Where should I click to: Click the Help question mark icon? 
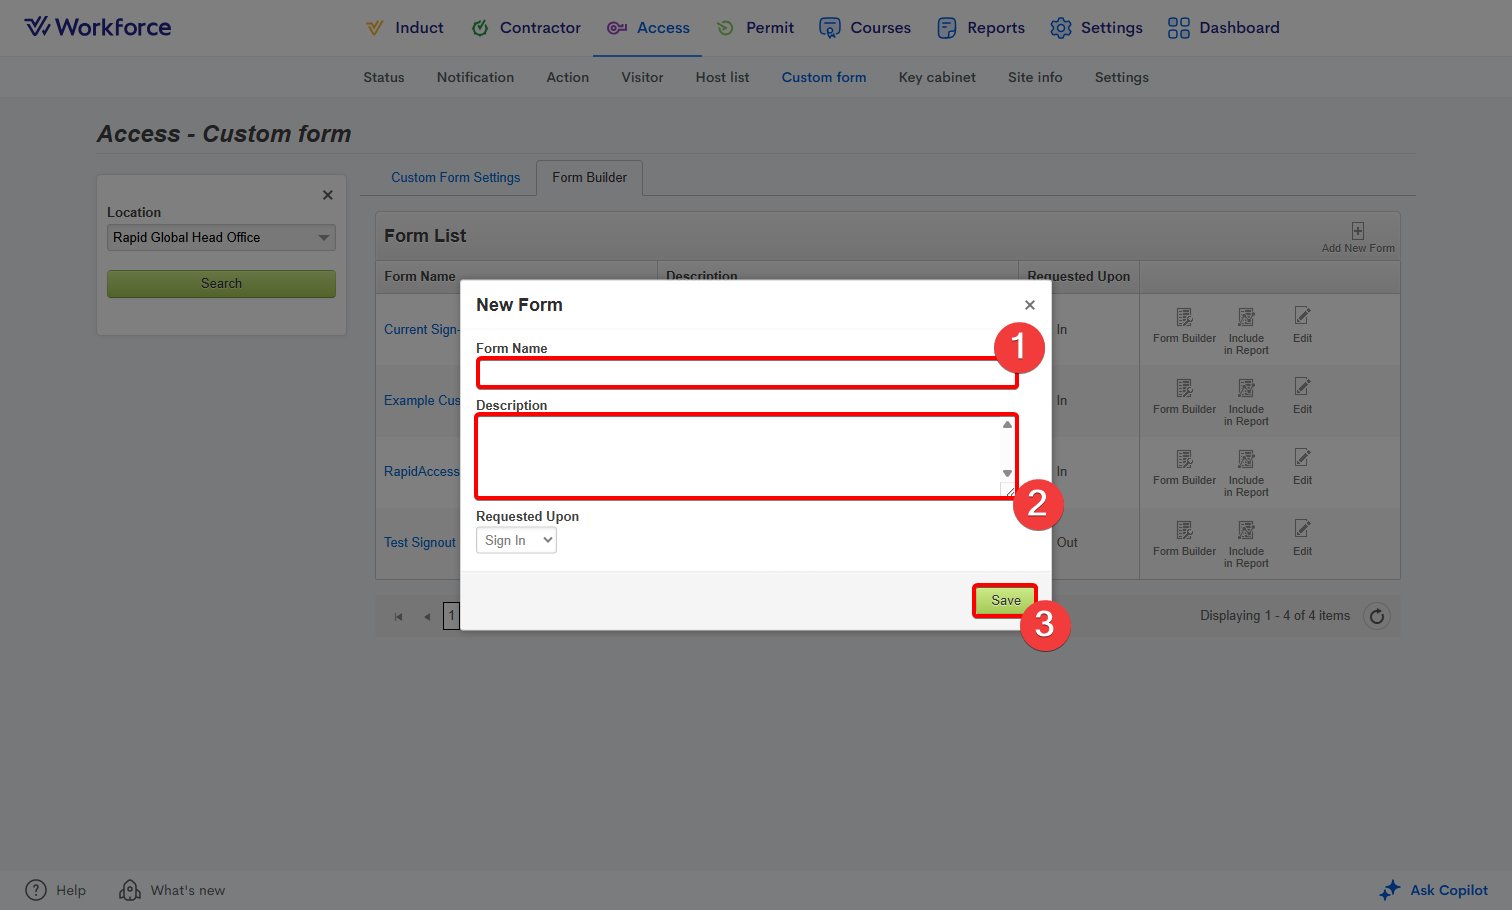[x=36, y=890]
